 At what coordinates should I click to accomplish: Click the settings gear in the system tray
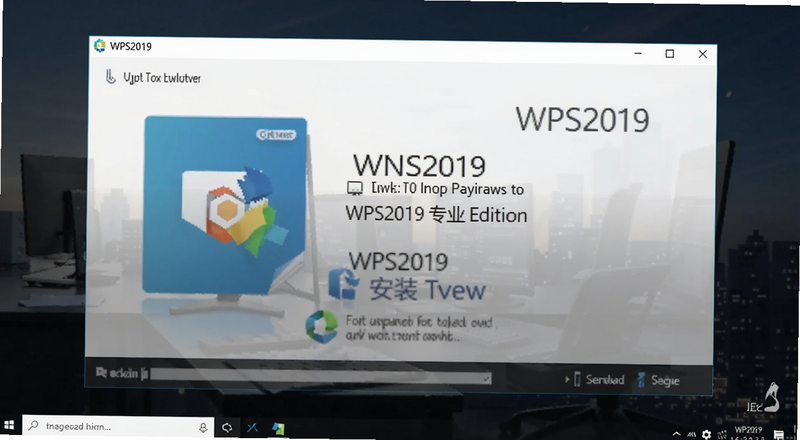707,434
